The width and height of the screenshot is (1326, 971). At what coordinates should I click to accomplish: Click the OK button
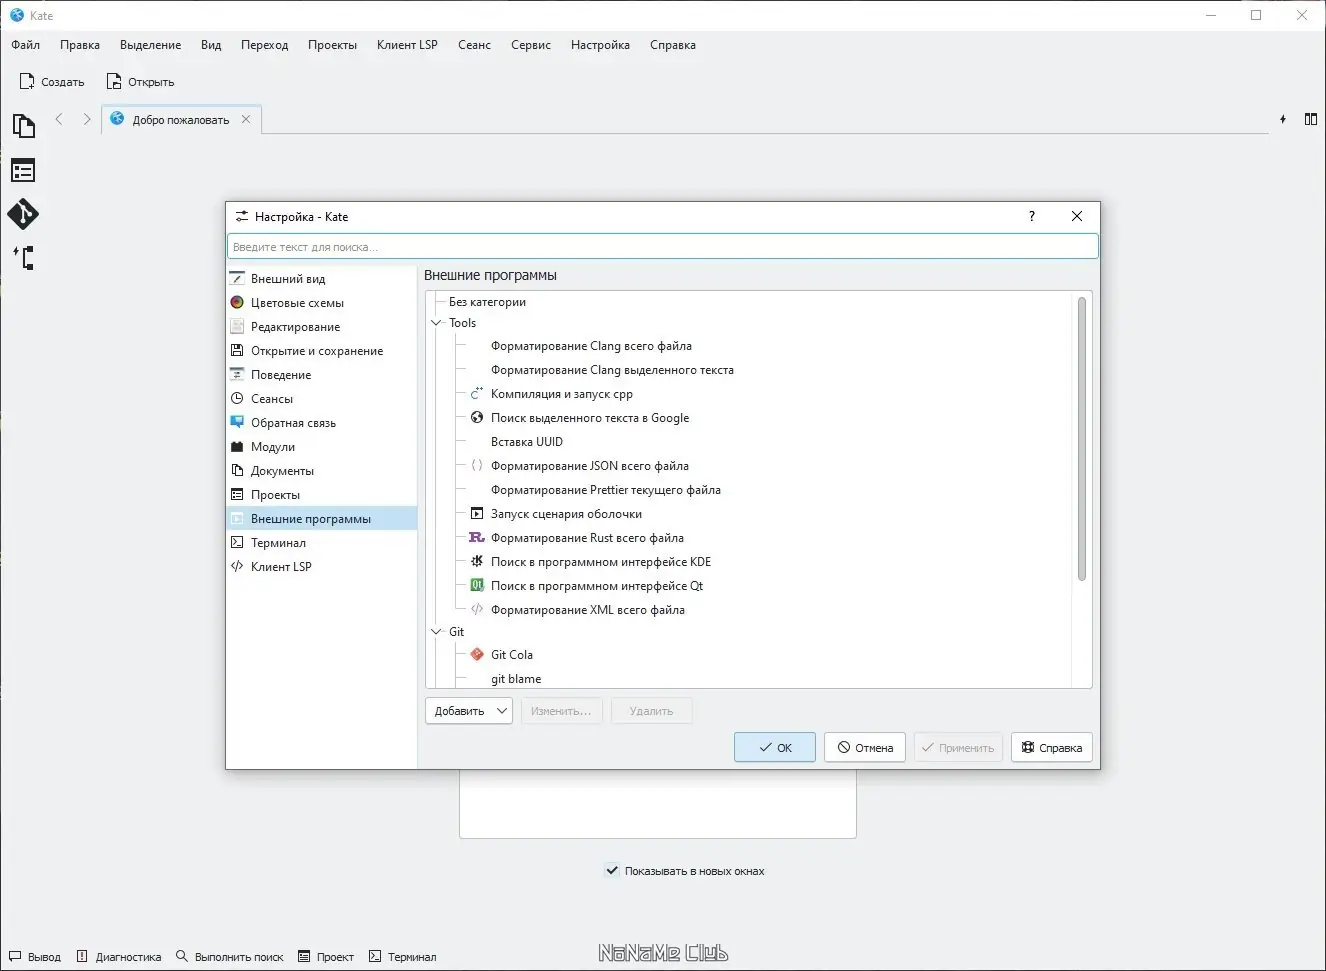[775, 747]
